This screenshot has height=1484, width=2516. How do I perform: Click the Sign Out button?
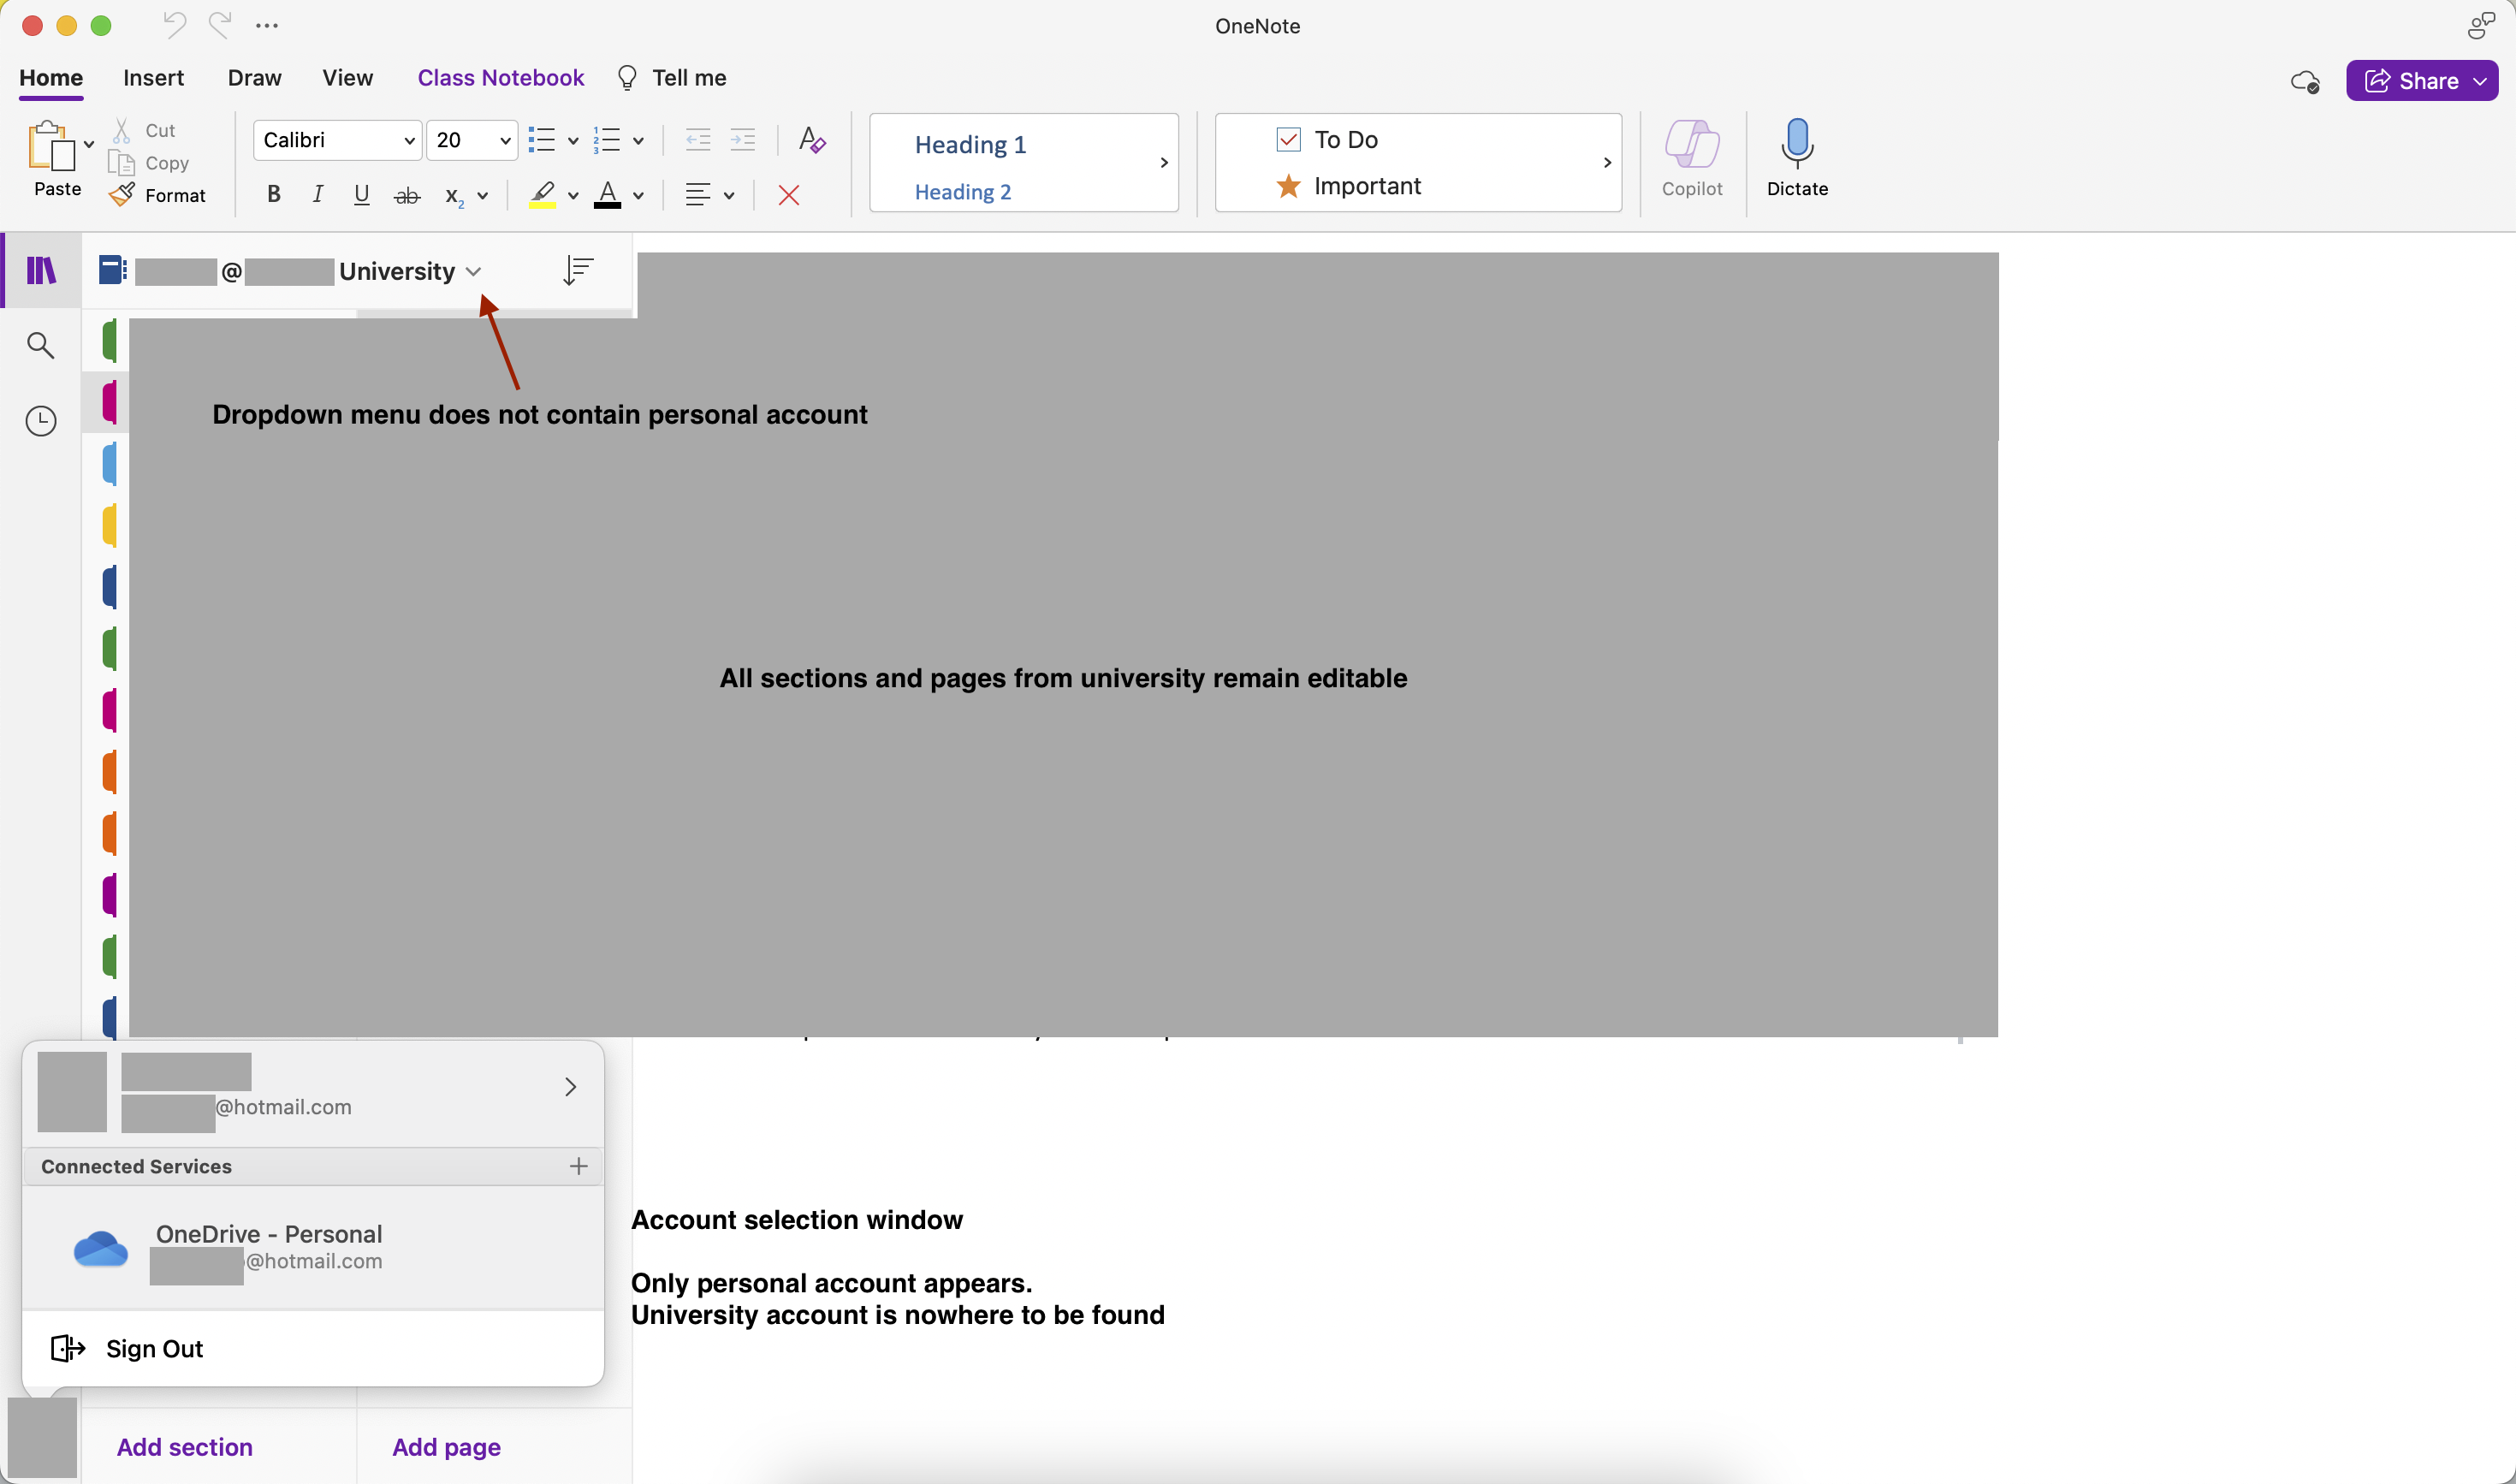point(154,1348)
